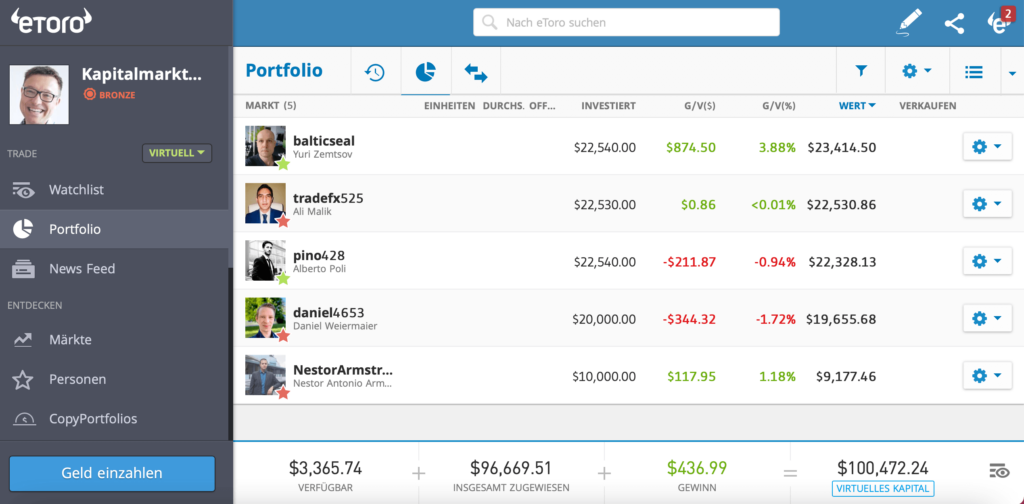This screenshot has width=1024, height=504.
Task: Open the pencil write-post icon
Action: [x=908, y=23]
